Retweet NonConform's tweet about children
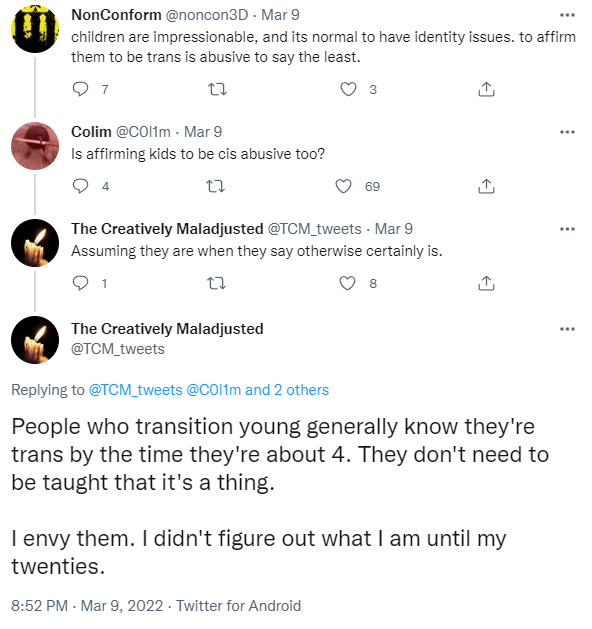Viewport: 592px width, 629px height. point(218,89)
